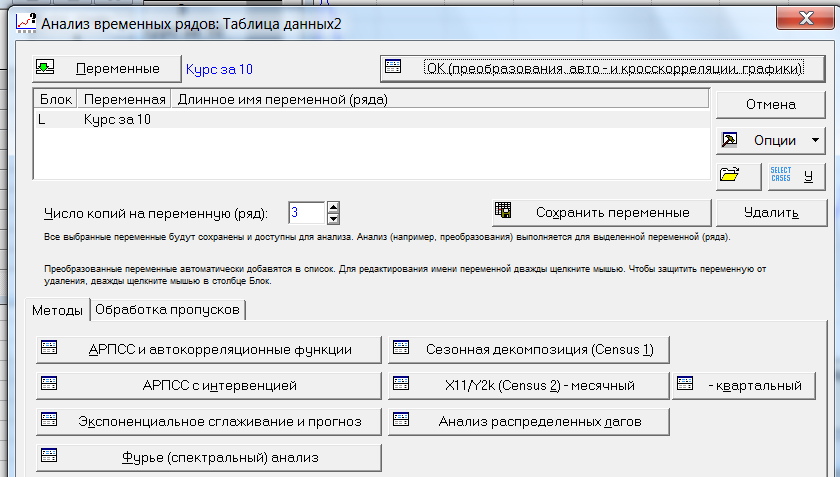The width and height of the screenshot is (840, 477).
Task: Open data file folder icon button
Action: 738,175
